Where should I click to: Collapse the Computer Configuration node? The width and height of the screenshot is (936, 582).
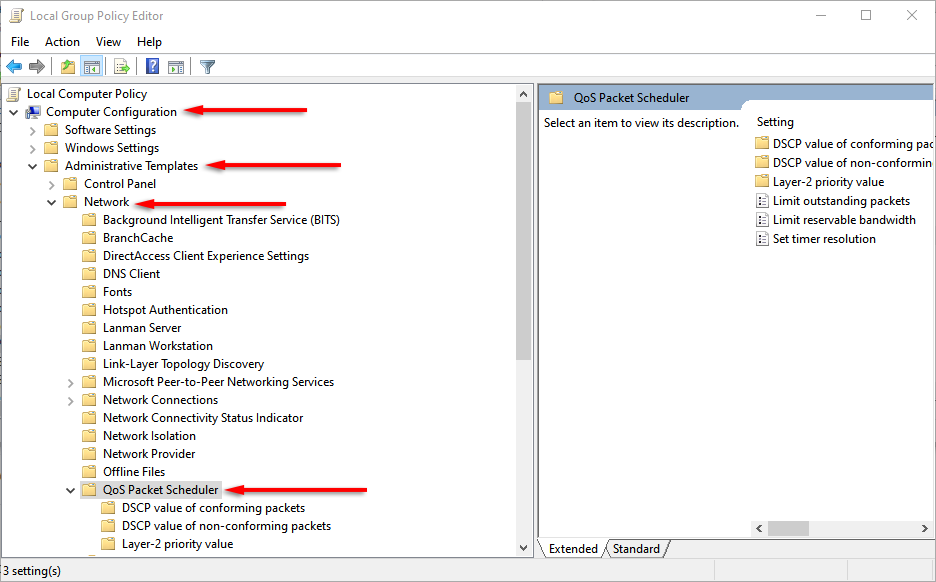(x=14, y=112)
